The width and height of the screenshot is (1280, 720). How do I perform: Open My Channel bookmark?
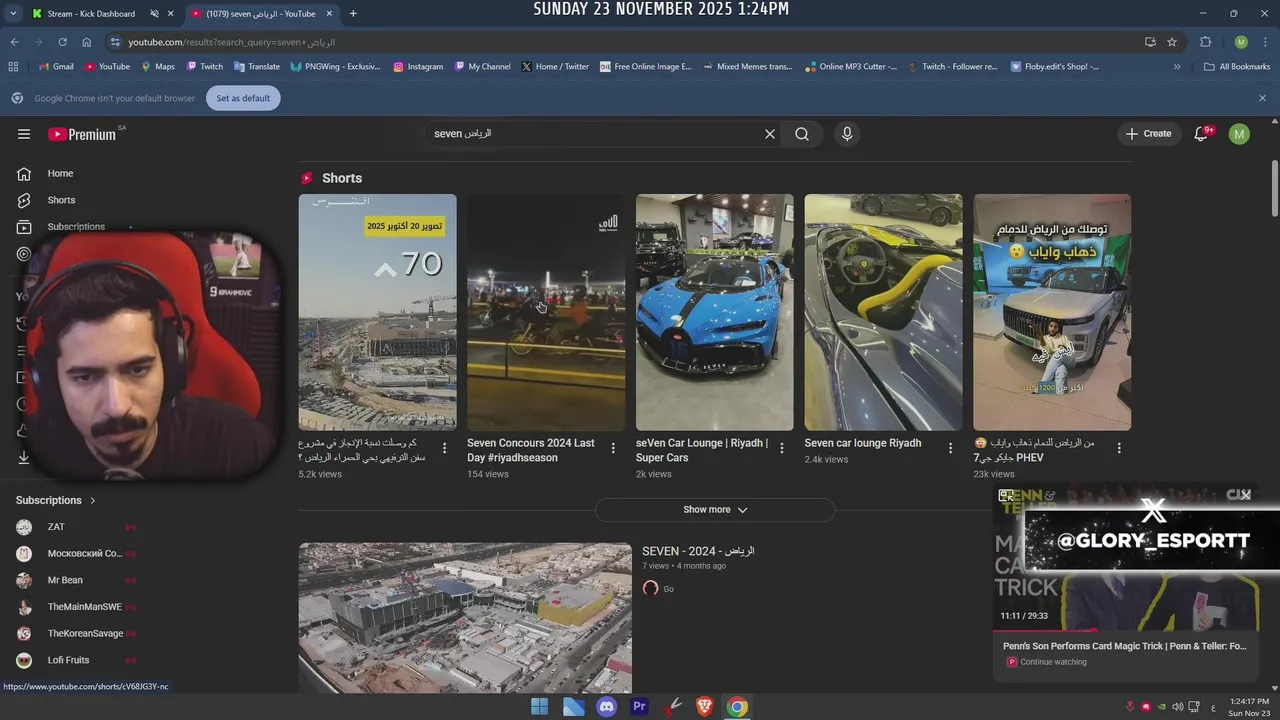482,67
